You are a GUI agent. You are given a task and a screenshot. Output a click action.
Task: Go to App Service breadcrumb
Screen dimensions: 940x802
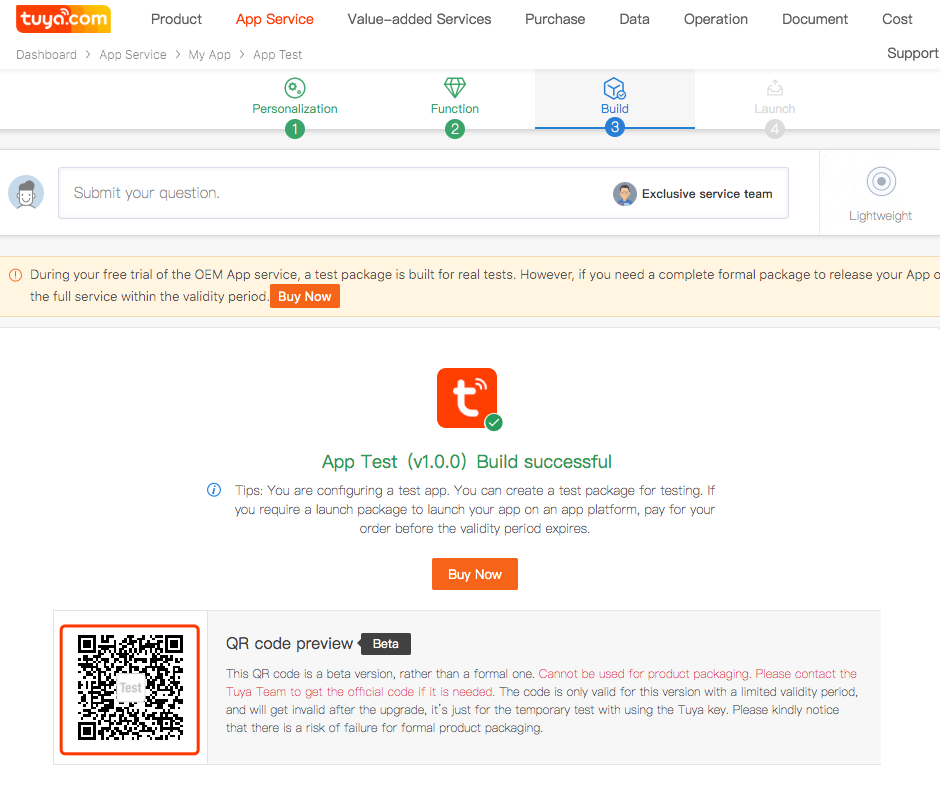[x=133, y=55]
